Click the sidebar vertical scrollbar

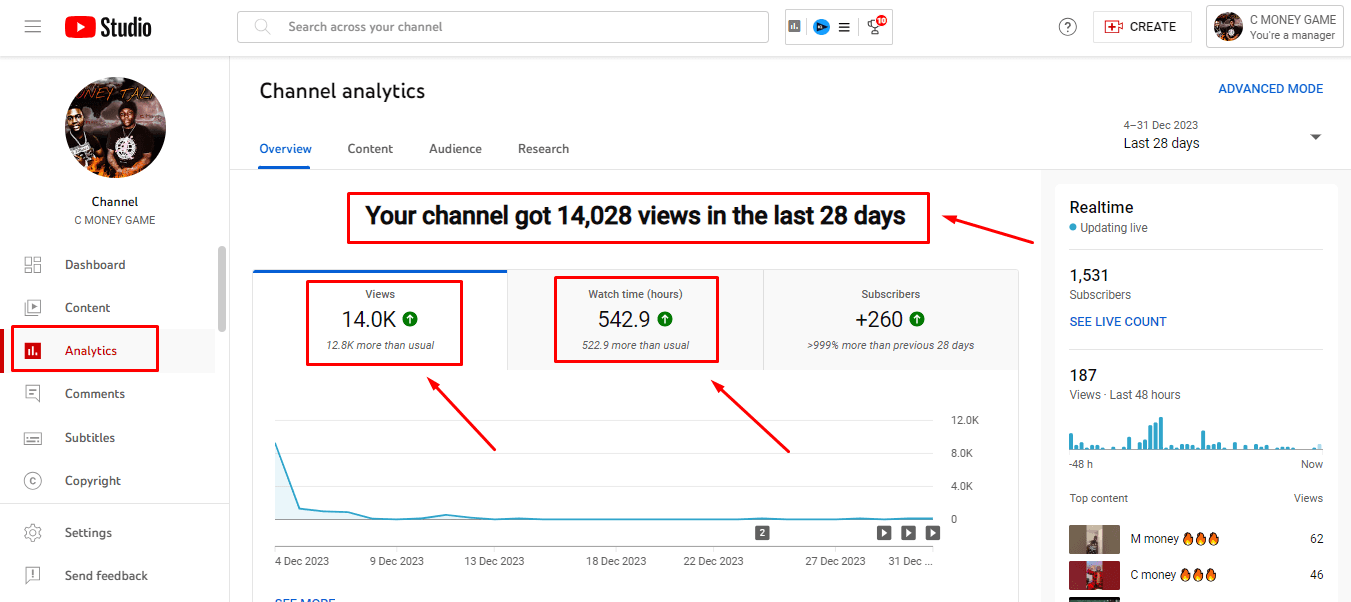pos(222,289)
